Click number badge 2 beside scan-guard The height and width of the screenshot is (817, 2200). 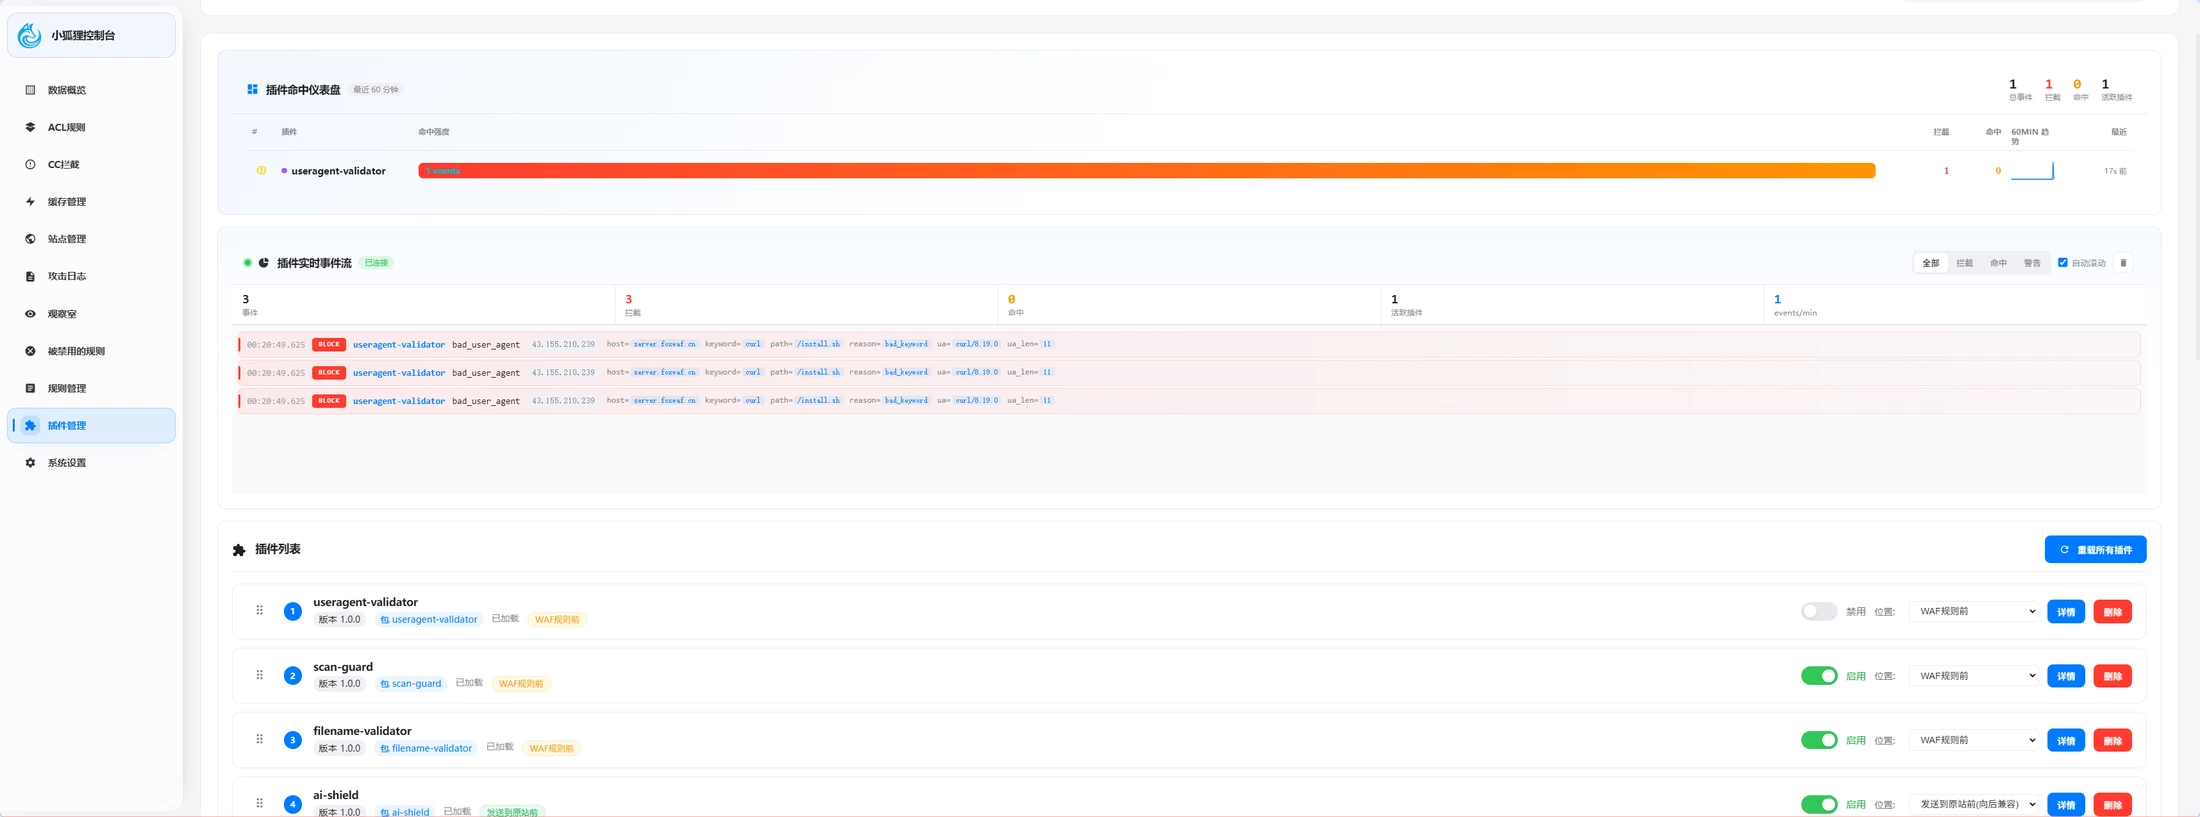coord(292,676)
